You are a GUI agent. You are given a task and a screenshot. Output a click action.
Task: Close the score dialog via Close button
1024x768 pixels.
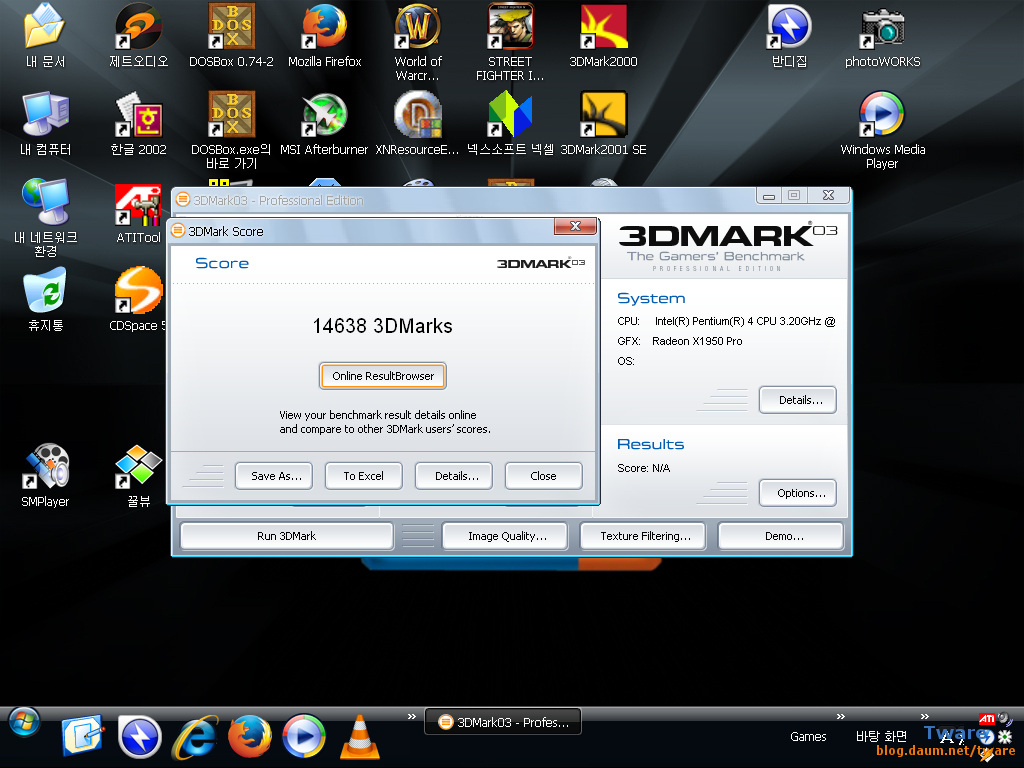pyautogui.click(x=543, y=476)
